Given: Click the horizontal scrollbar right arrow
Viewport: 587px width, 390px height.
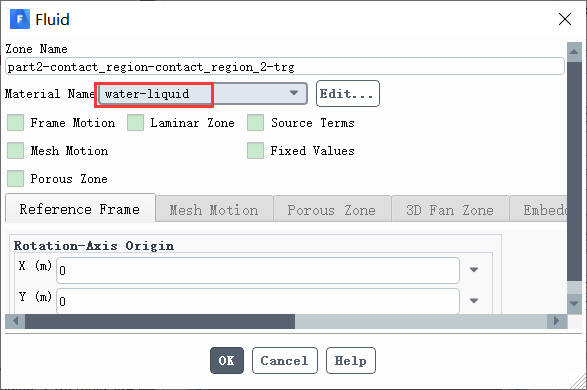Looking at the screenshot, I should point(557,321).
